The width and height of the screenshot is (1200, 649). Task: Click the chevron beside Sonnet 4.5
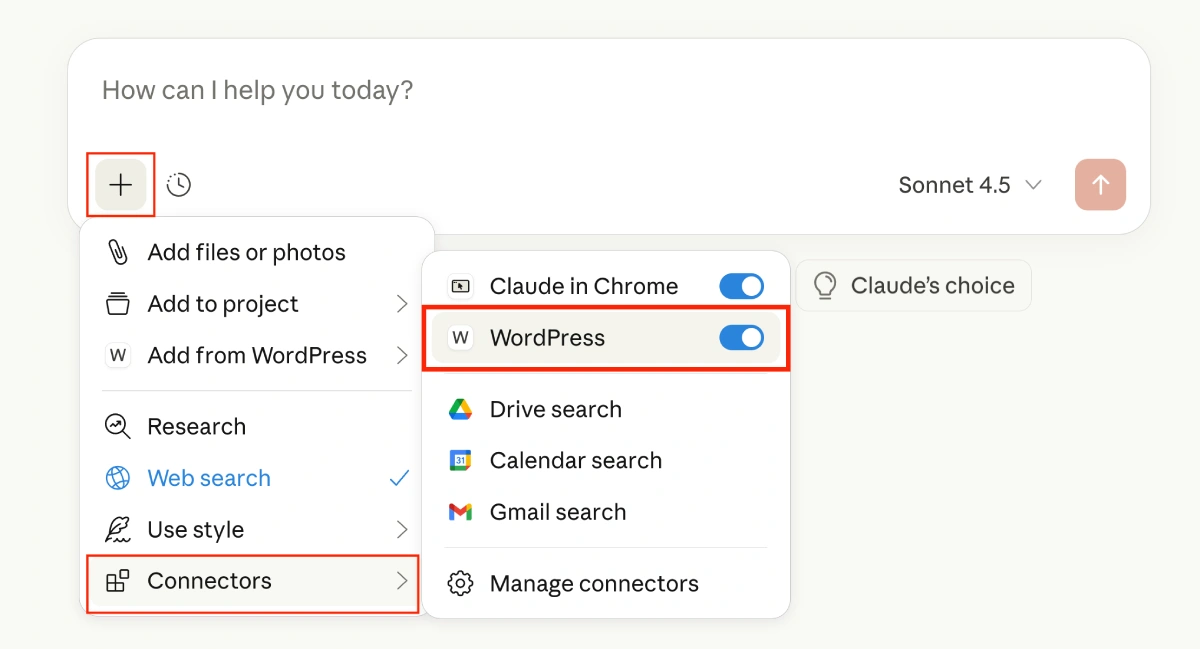[x=1034, y=185]
